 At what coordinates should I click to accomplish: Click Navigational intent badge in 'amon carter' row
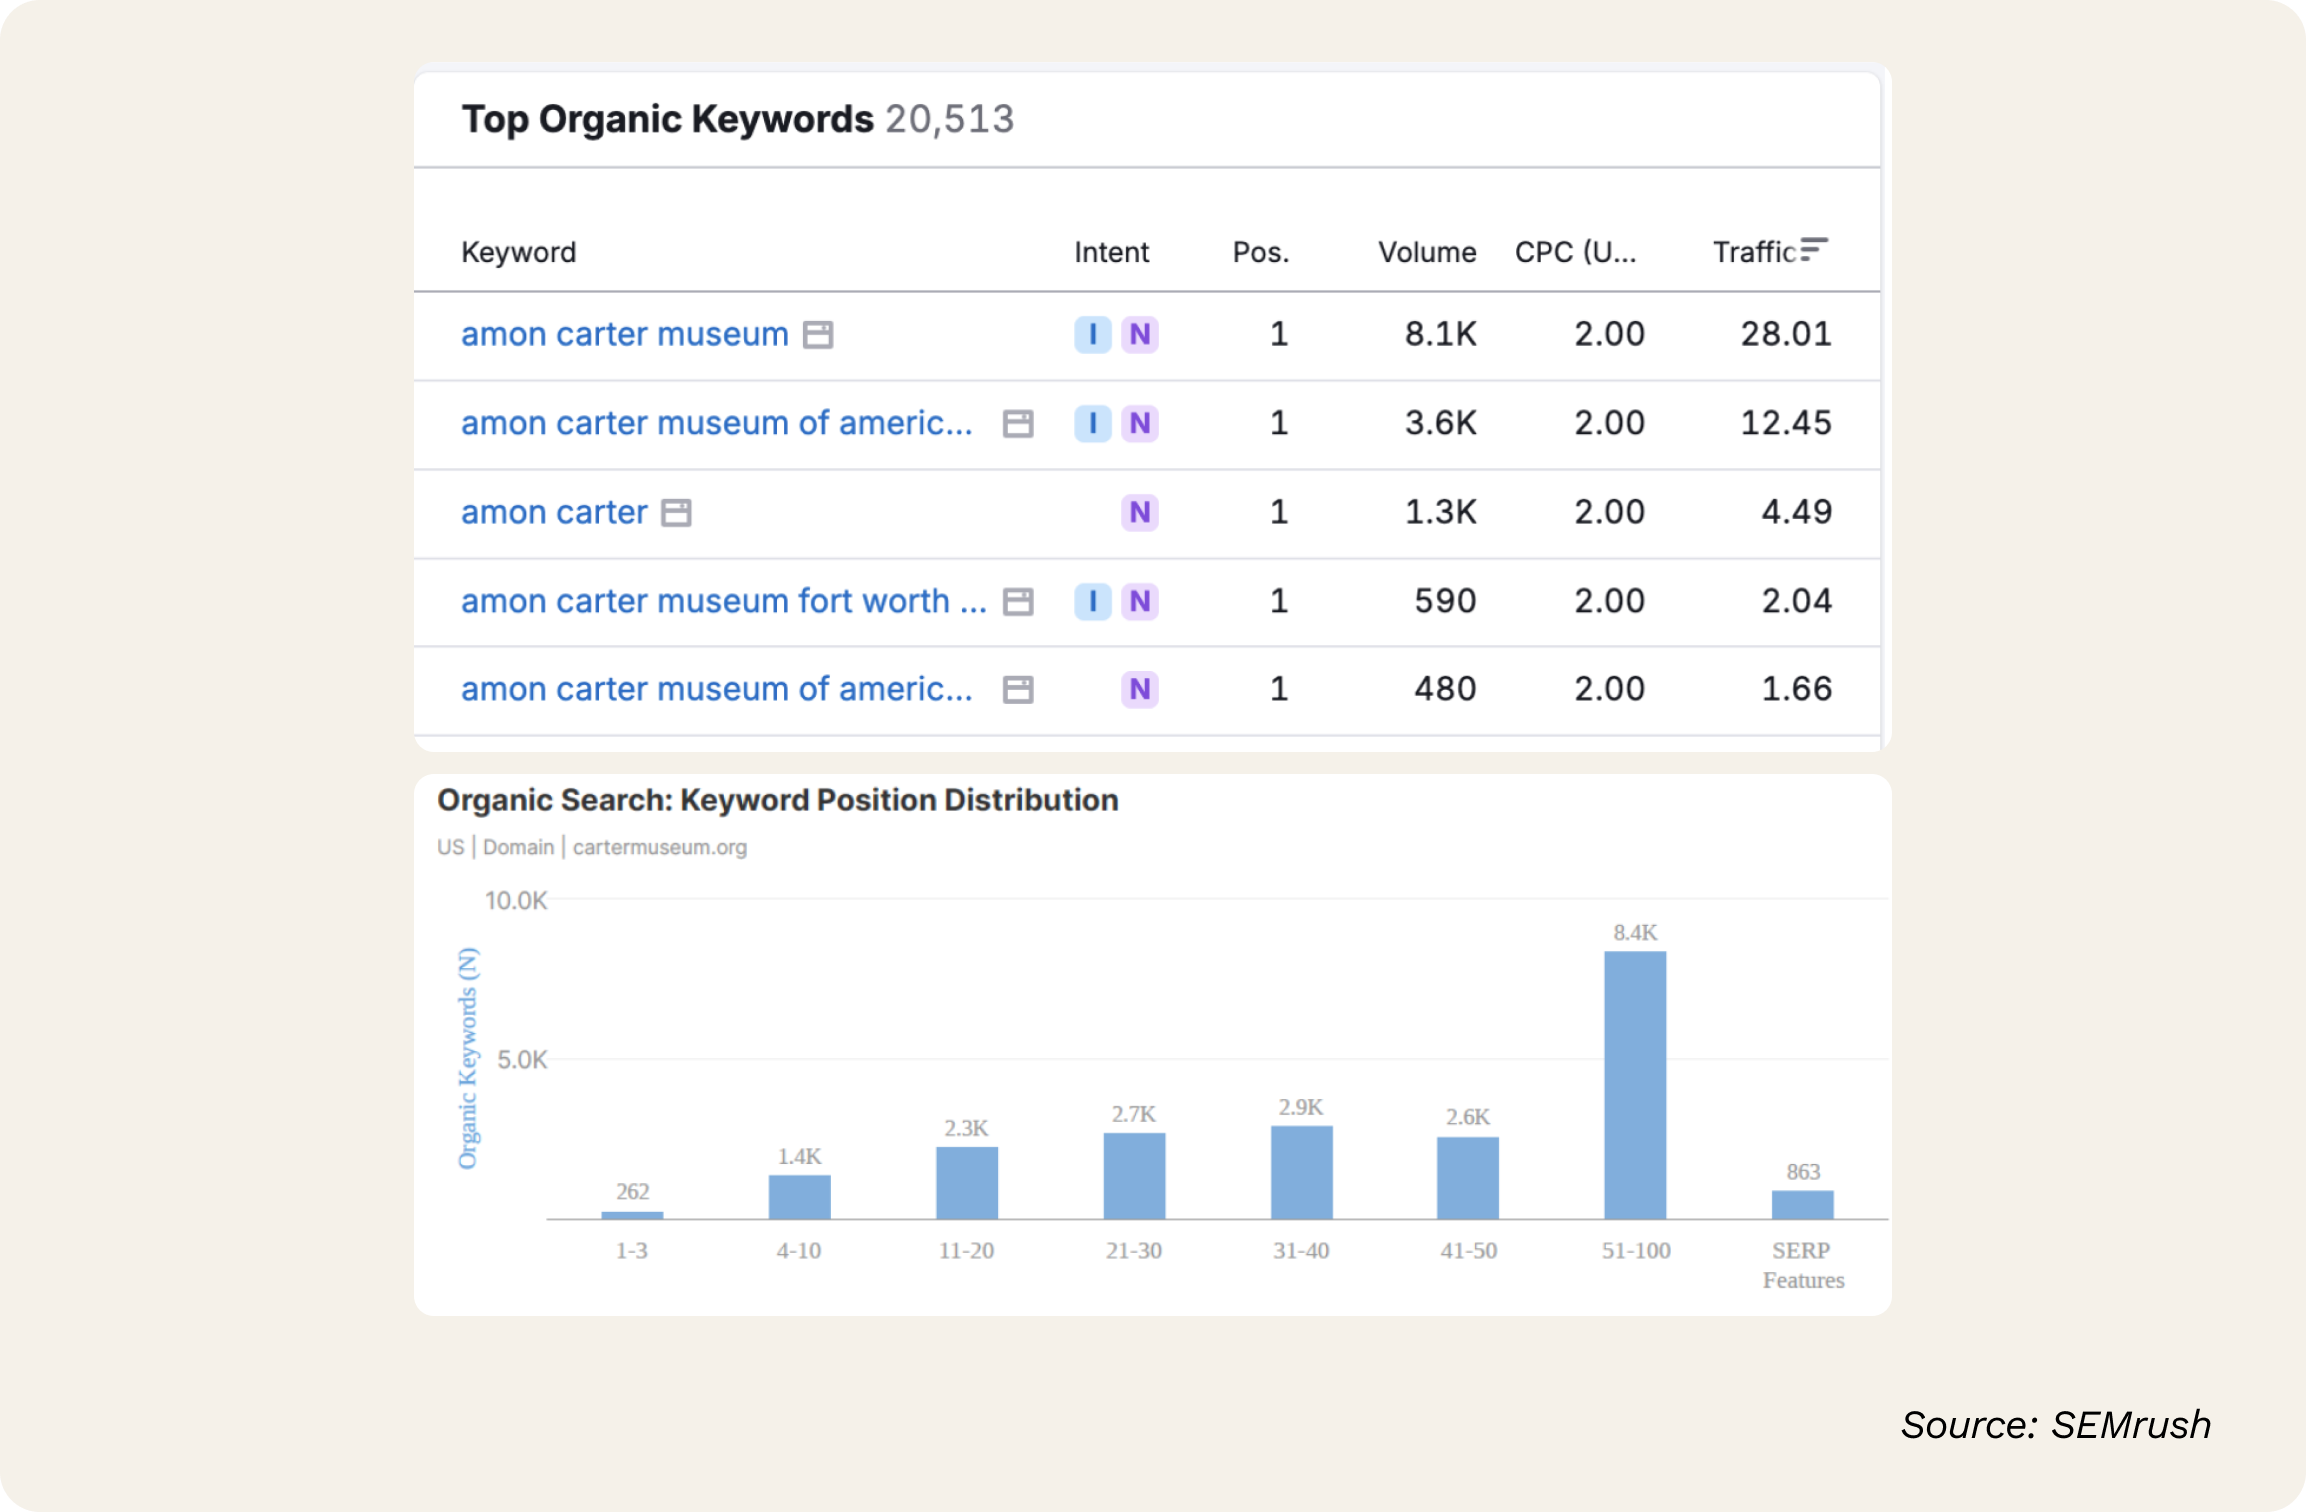coord(1139,512)
